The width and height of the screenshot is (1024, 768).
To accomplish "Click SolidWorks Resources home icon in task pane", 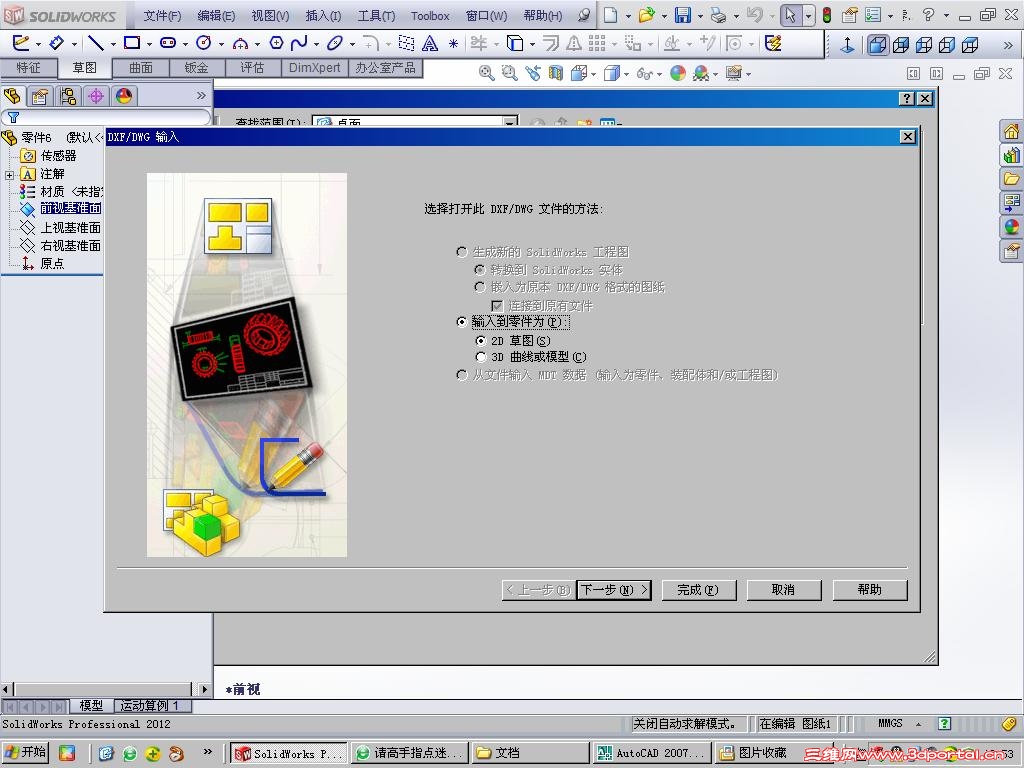I will tap(1012, 131).
